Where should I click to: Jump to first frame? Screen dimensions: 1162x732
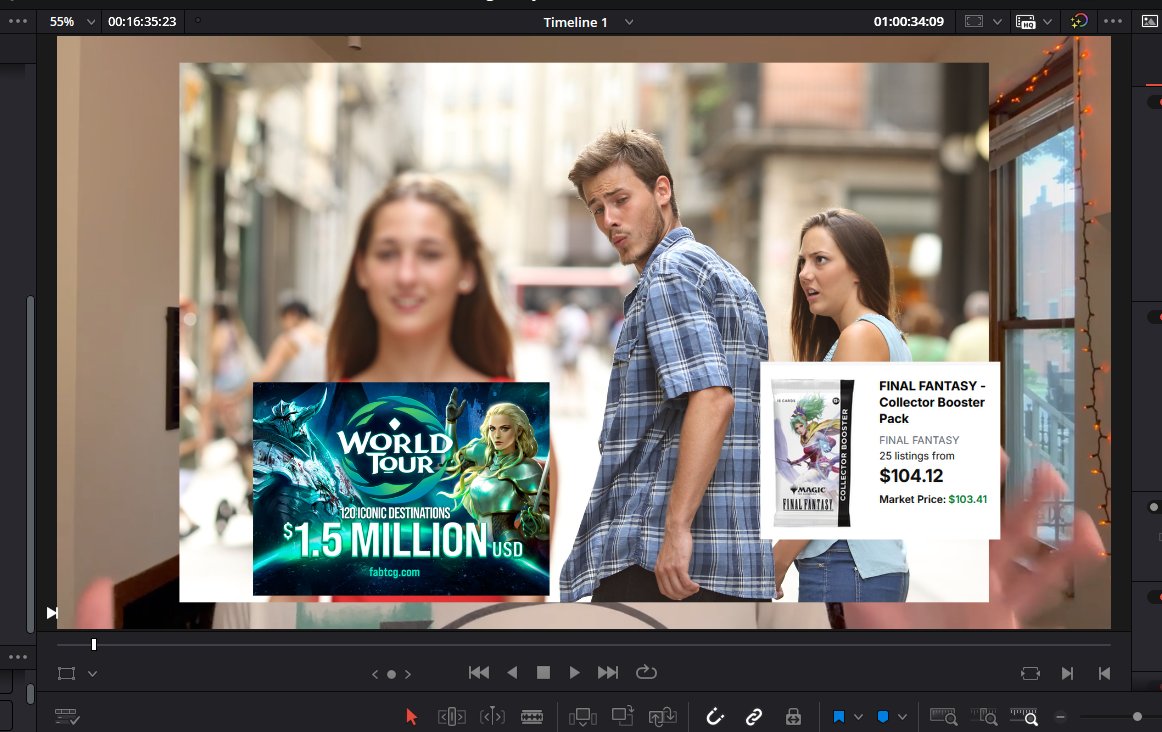[x=479, y=672]
